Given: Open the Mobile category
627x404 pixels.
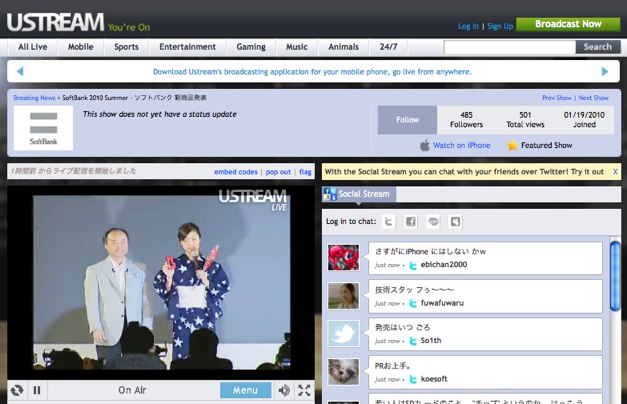Looking at the screenshot, I should [x=80, y=47].
